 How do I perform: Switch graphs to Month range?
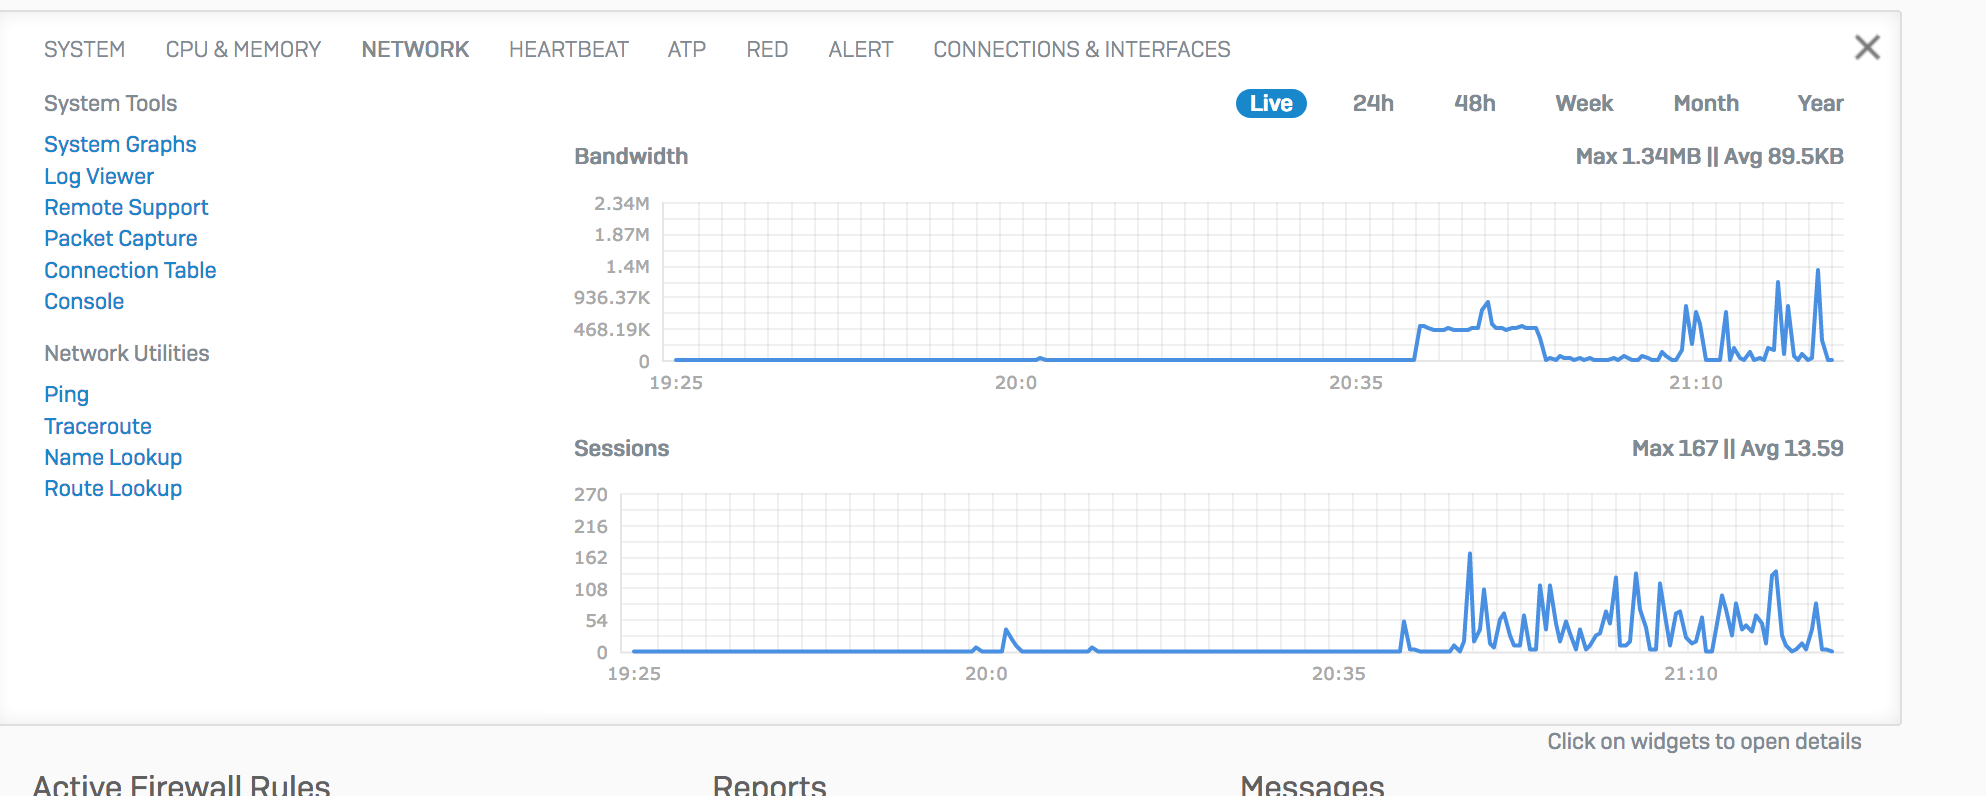pos(1706,103)
